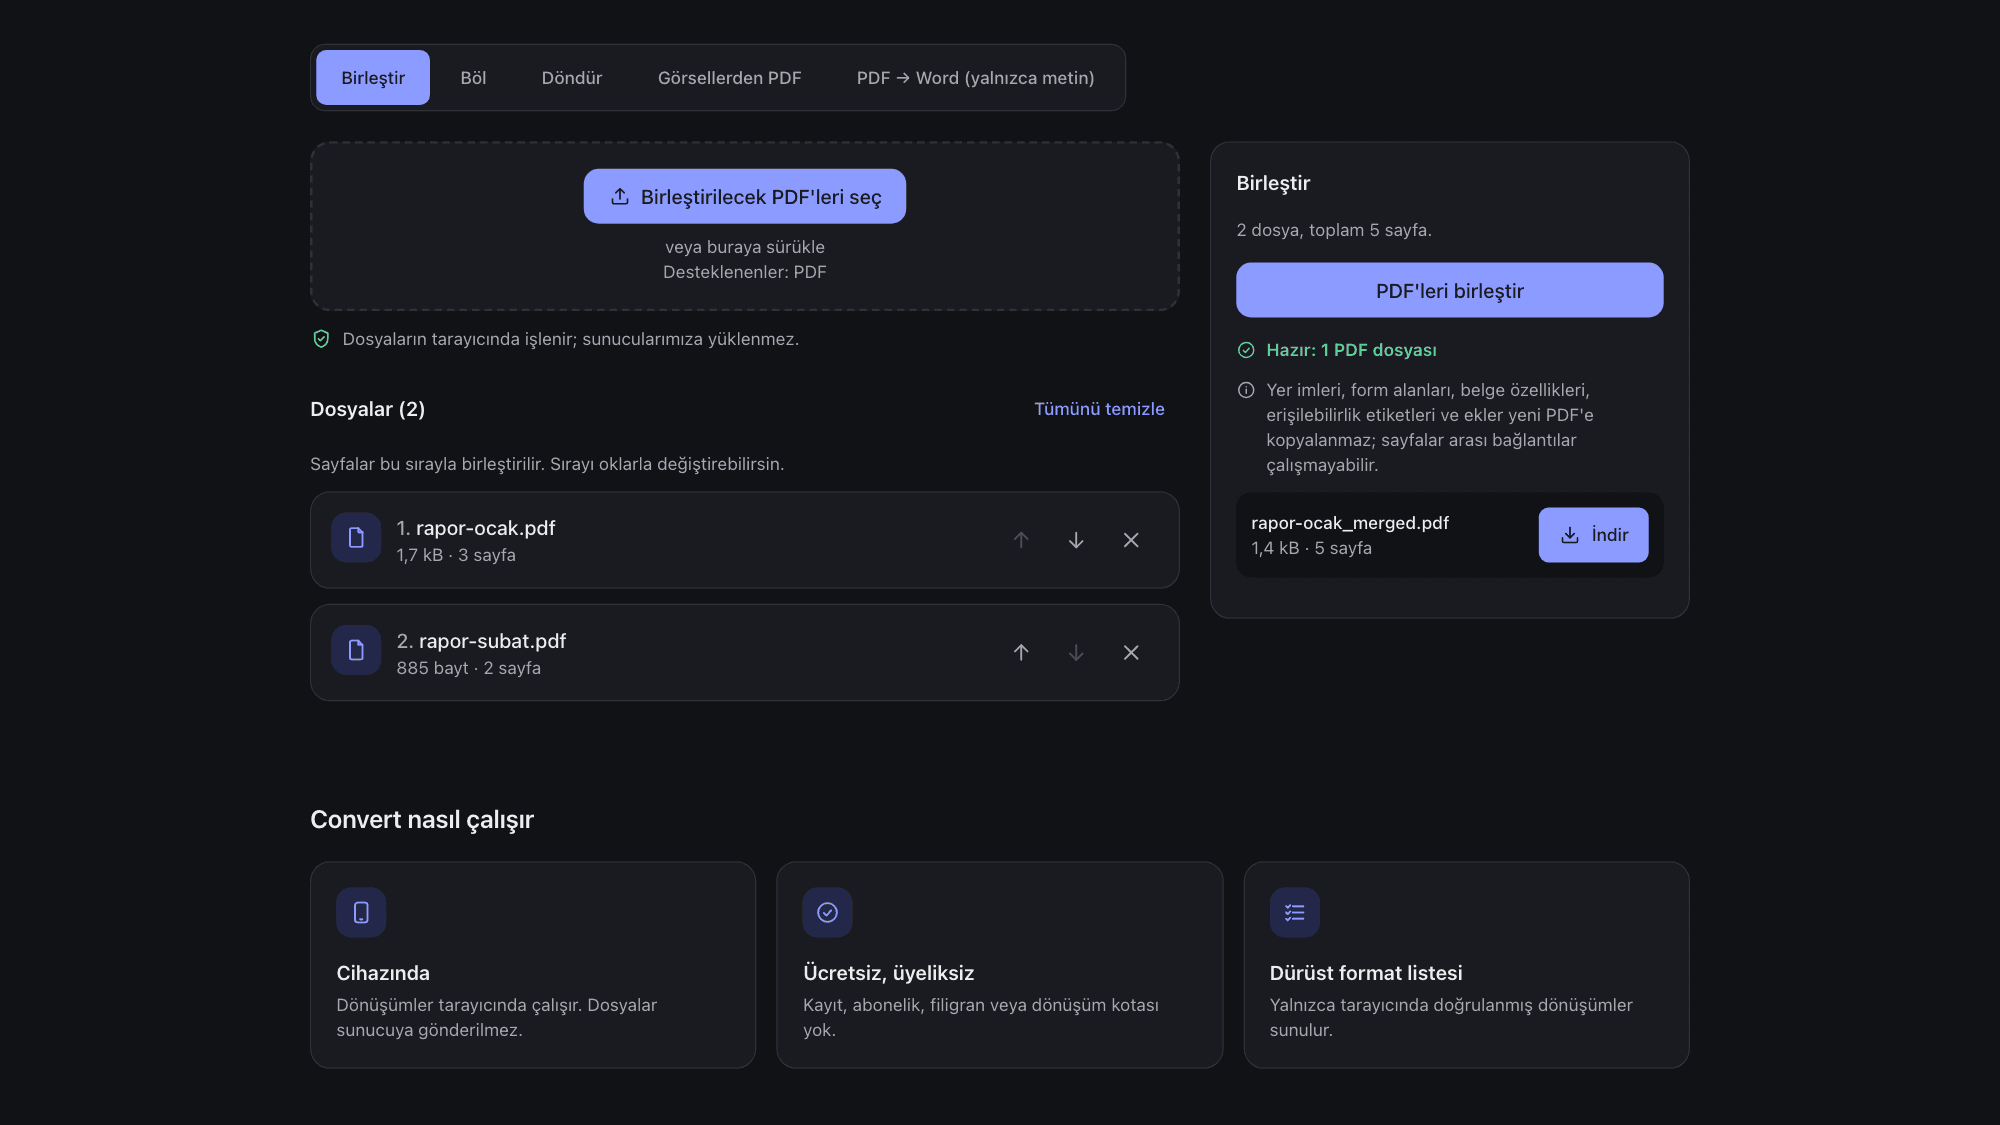Select the Birleştir tab
2000x1125 pixels.
pyautogui.click(x=373, y=77)
